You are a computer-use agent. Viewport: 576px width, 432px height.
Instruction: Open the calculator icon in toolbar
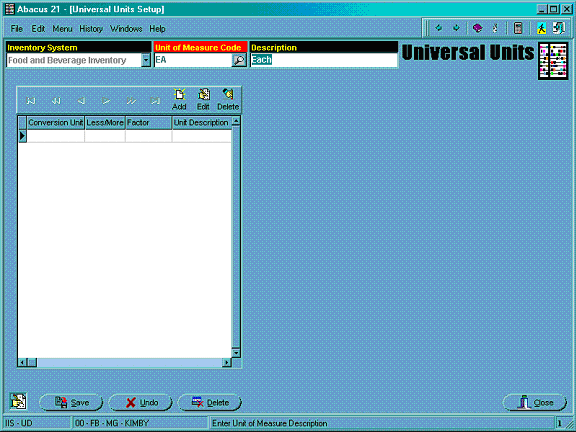pyautogui.click(x=518, y=28)
